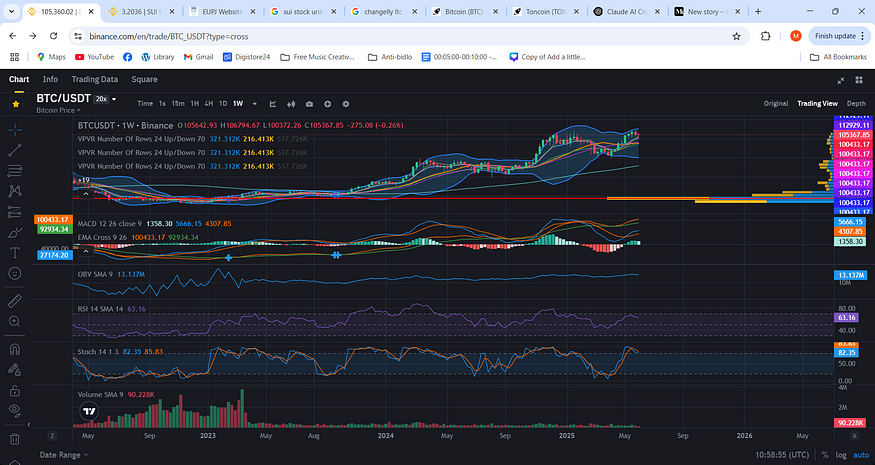Open the Square tab
This screenshot has width=875, height=465.
point(144,79)
